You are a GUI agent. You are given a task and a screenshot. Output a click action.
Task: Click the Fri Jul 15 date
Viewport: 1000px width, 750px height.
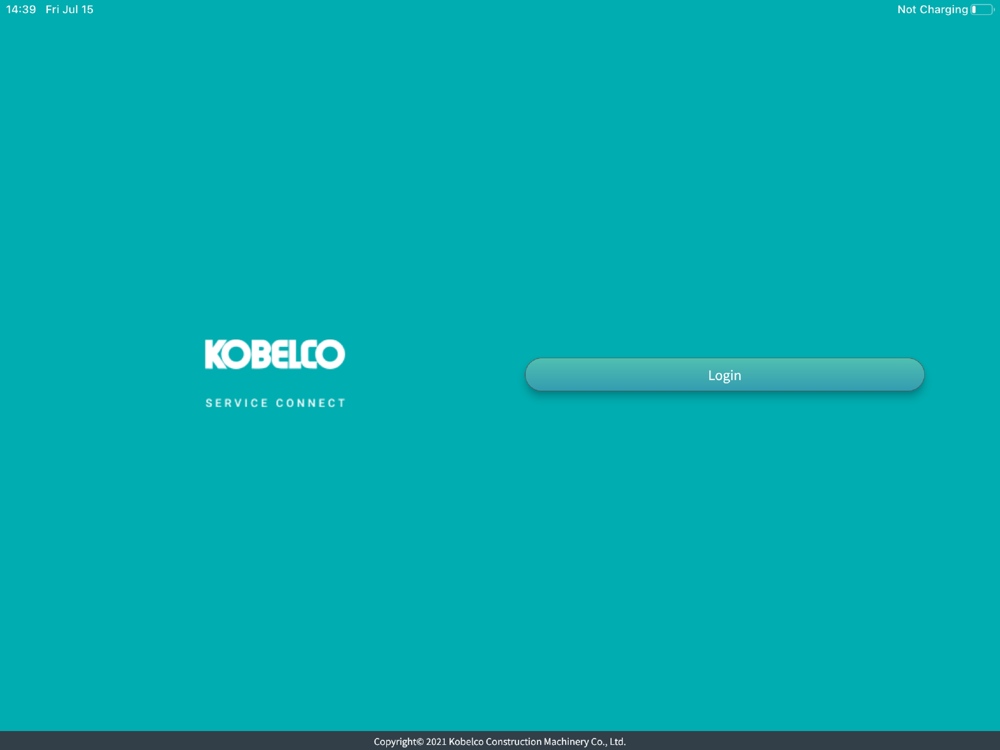[x=70, y=10]
